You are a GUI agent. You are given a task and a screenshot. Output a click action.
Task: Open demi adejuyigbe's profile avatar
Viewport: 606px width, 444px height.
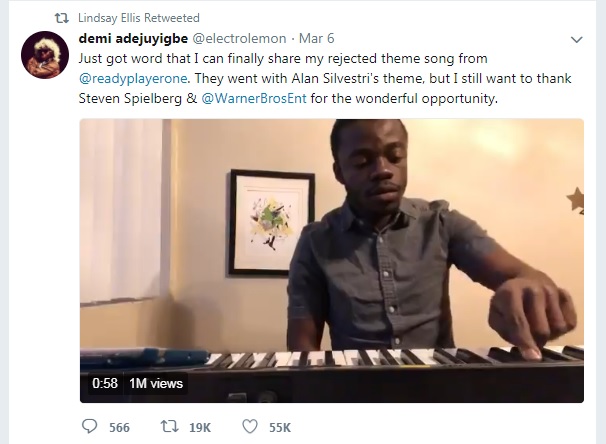click(45, 55)
